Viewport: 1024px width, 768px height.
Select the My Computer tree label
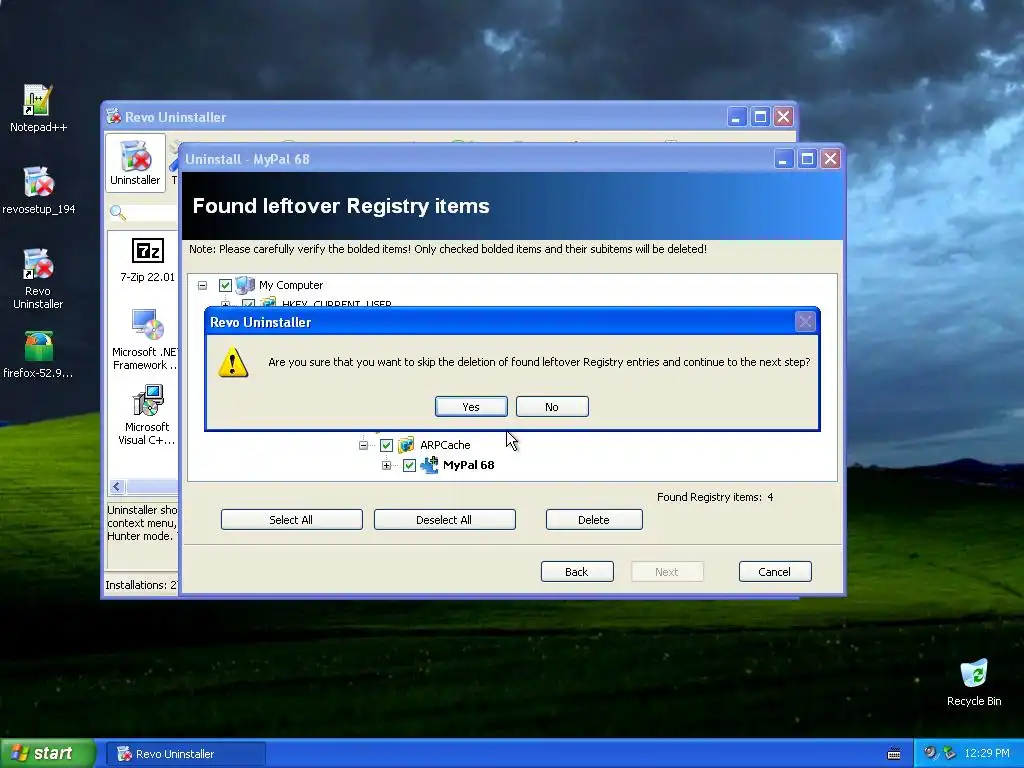(x=291, y=285)
